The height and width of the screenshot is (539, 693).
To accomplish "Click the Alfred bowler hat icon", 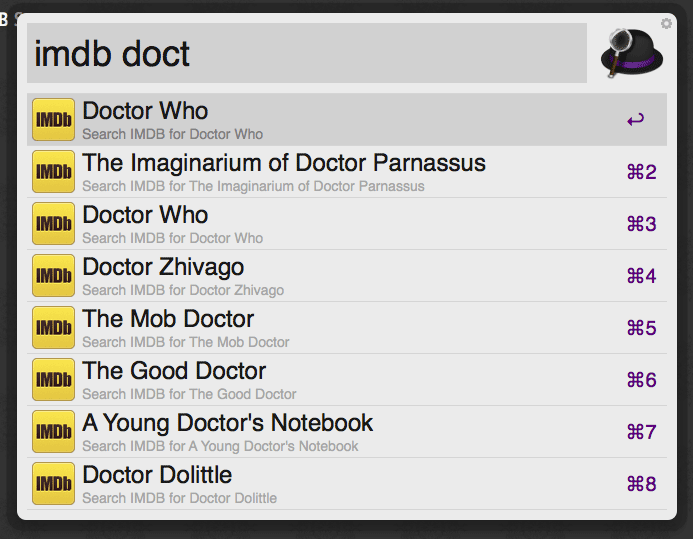I will tap(631, 53).
